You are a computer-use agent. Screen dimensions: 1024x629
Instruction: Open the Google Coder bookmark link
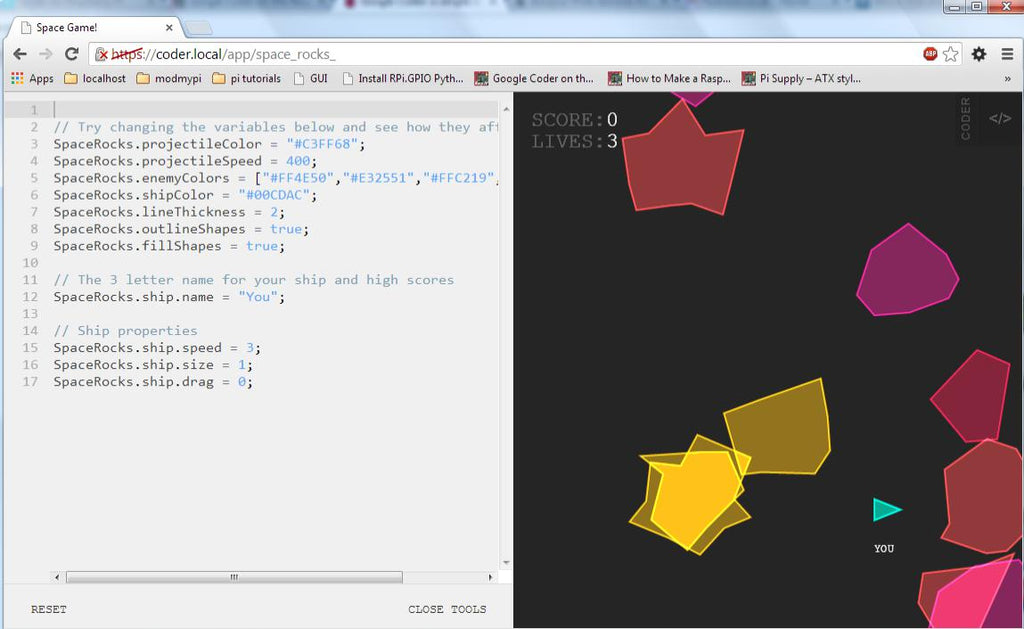point(534,78)
